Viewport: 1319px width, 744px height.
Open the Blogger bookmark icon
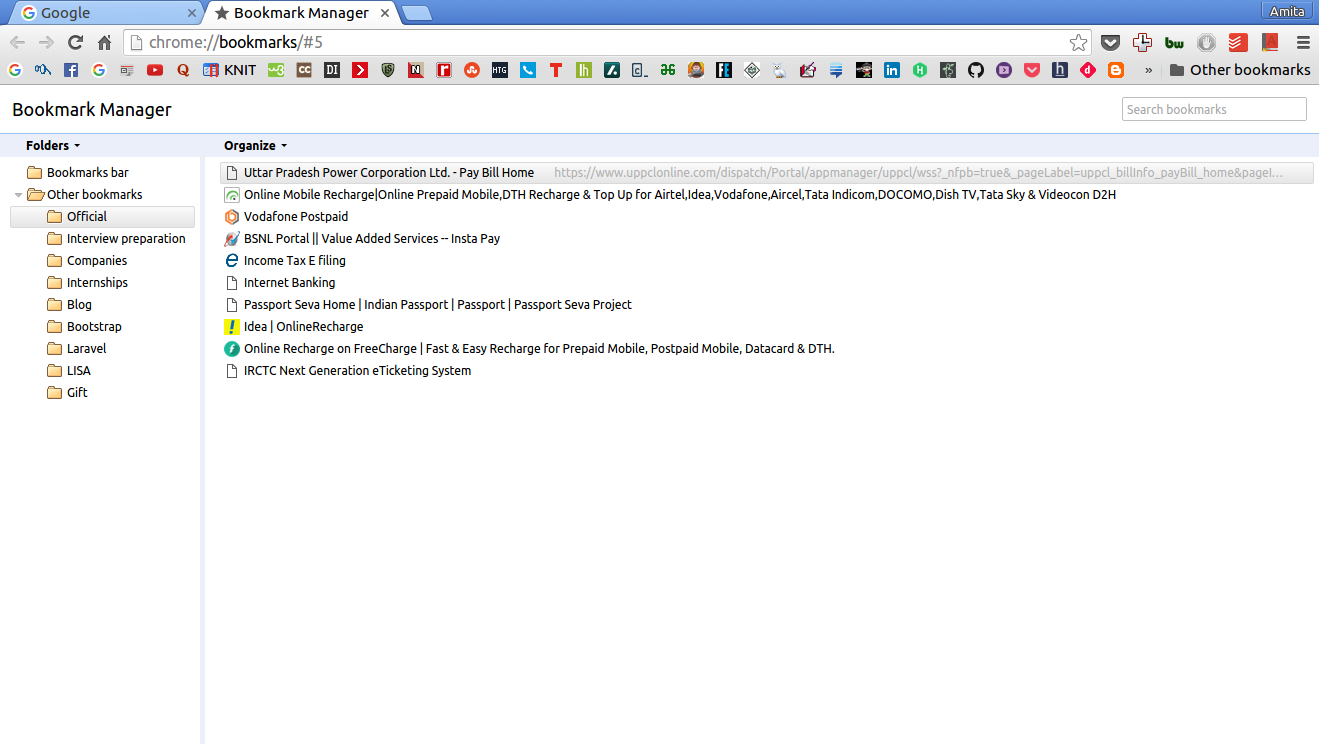pyautogui.click(x=1116, y=70)
